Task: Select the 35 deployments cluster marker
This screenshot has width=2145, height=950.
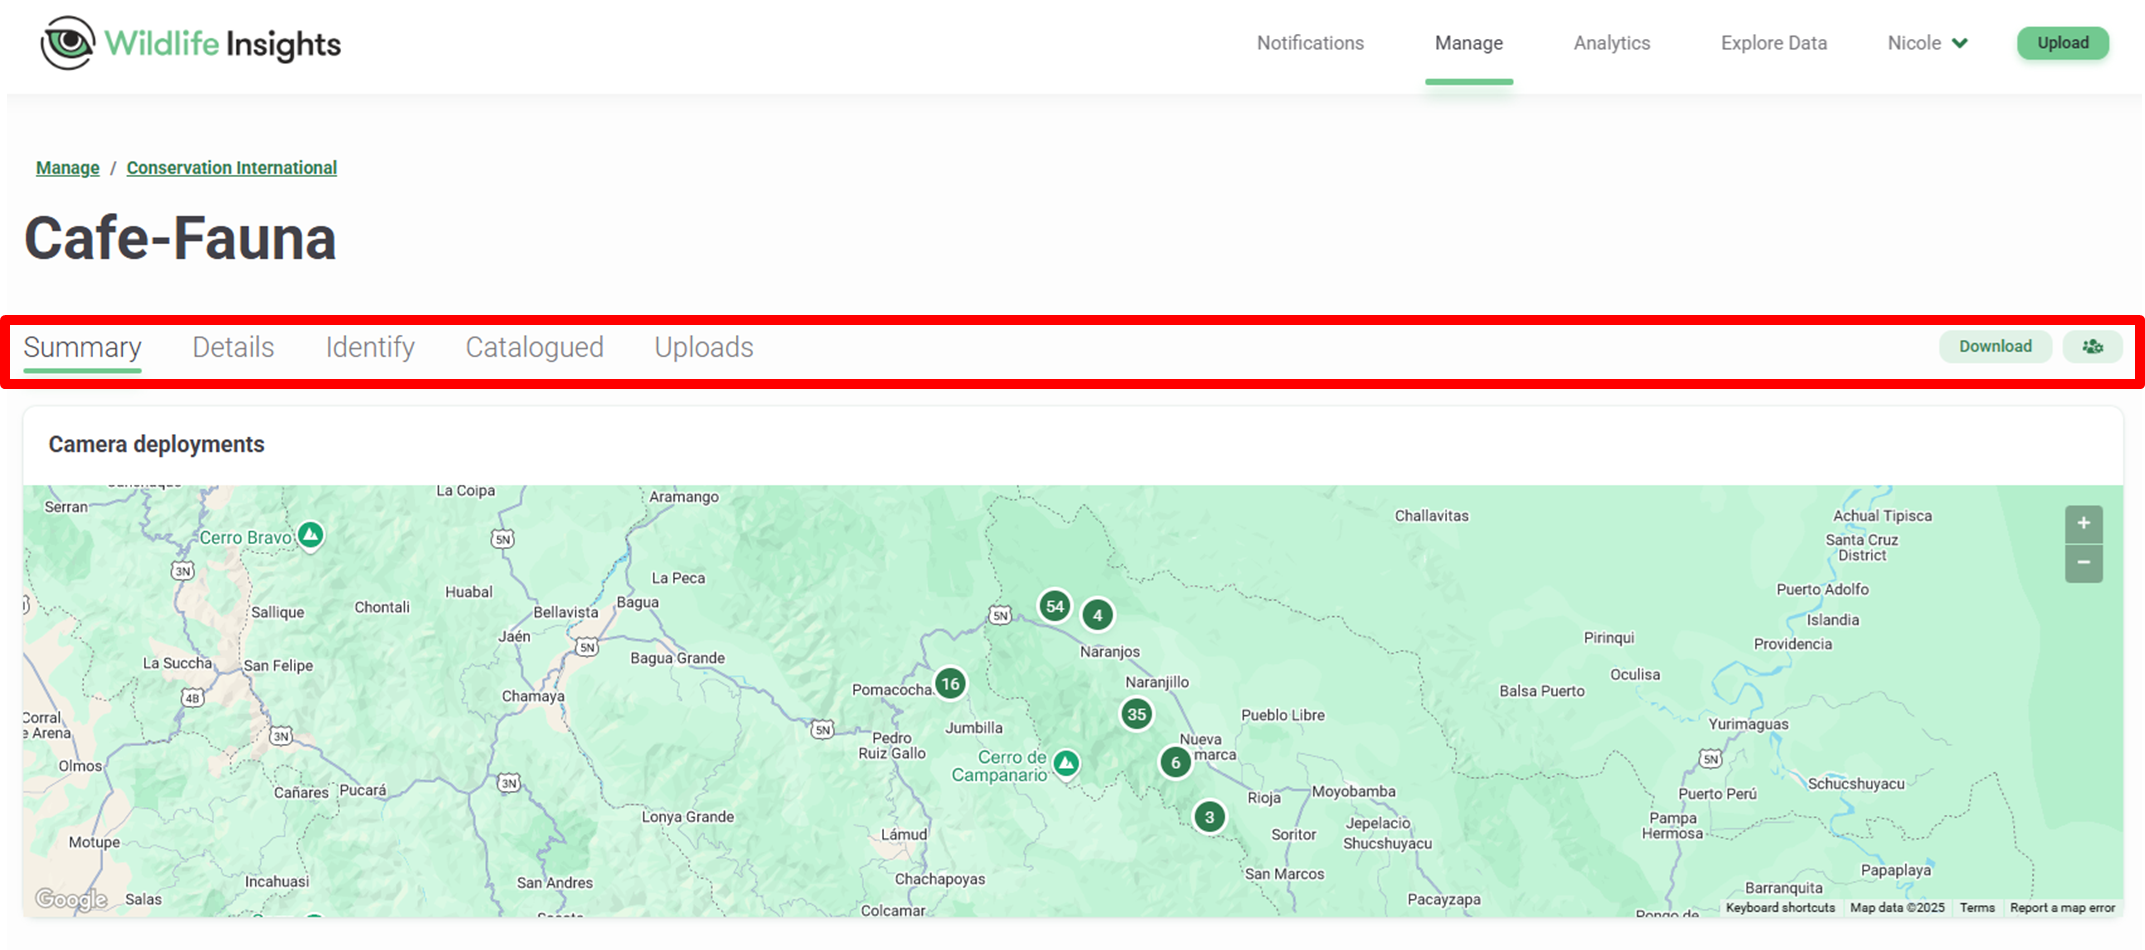Action: click(1136, 715)
